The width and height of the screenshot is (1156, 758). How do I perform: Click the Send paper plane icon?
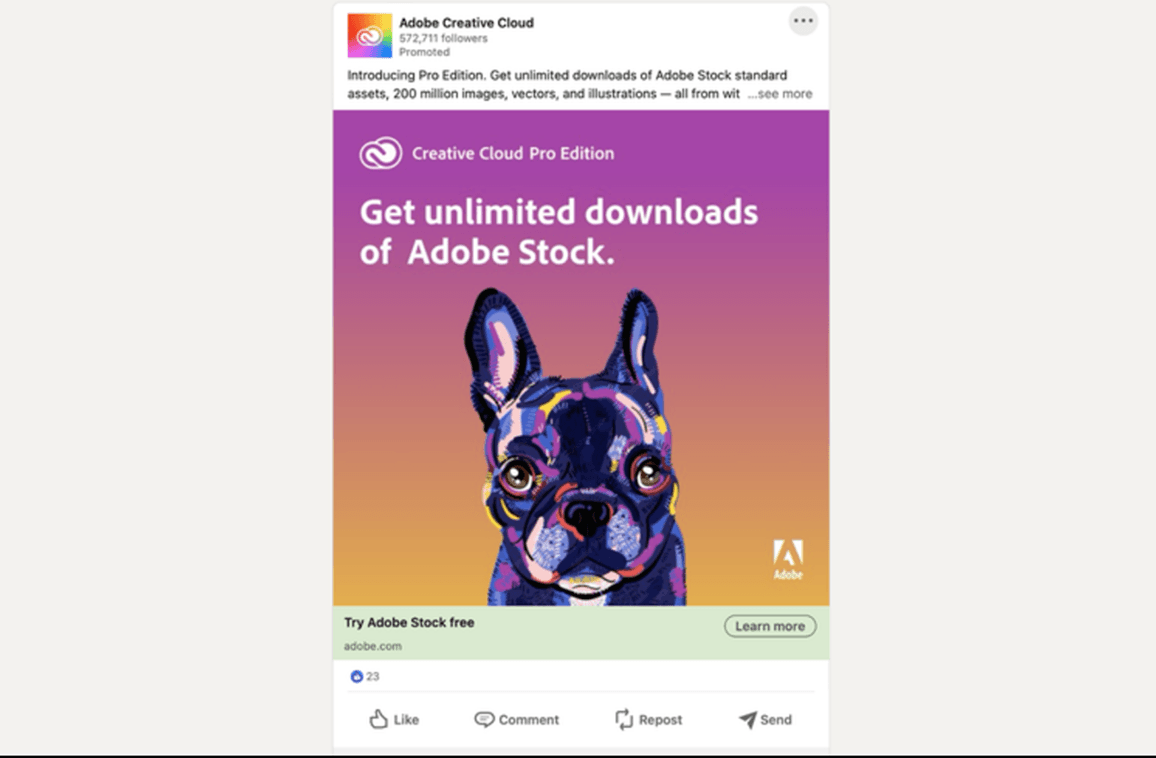click(746, 719)
